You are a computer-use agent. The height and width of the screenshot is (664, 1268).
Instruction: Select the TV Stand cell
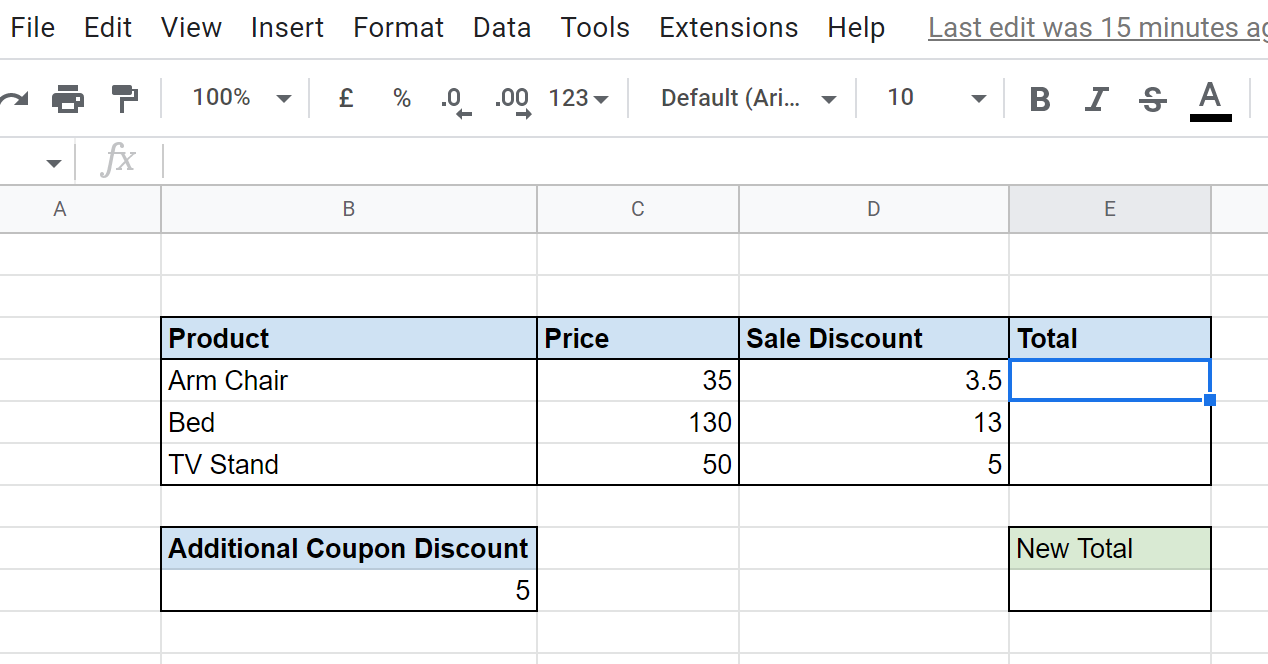[348, 464]
